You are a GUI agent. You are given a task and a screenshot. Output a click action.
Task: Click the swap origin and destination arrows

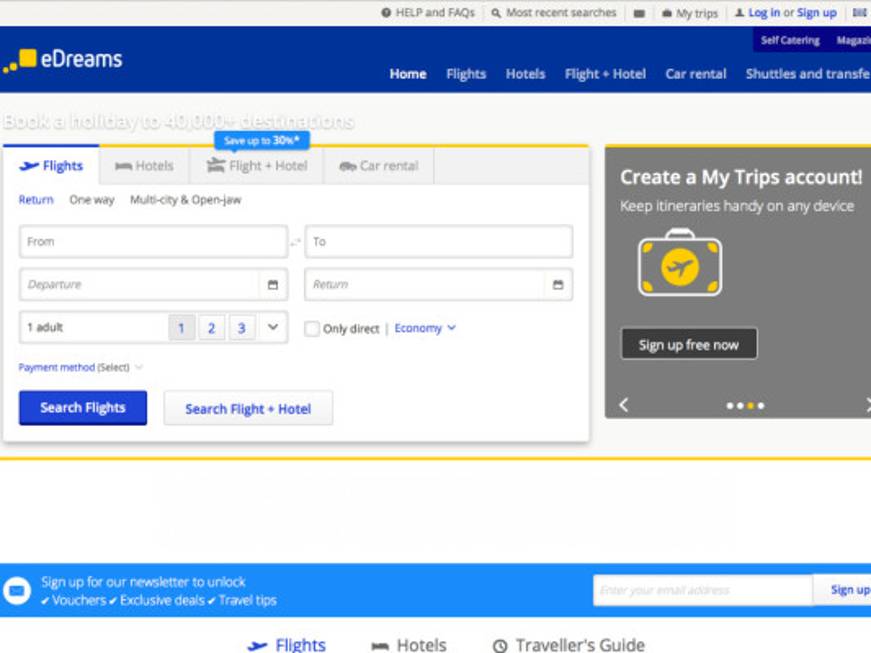296,242
